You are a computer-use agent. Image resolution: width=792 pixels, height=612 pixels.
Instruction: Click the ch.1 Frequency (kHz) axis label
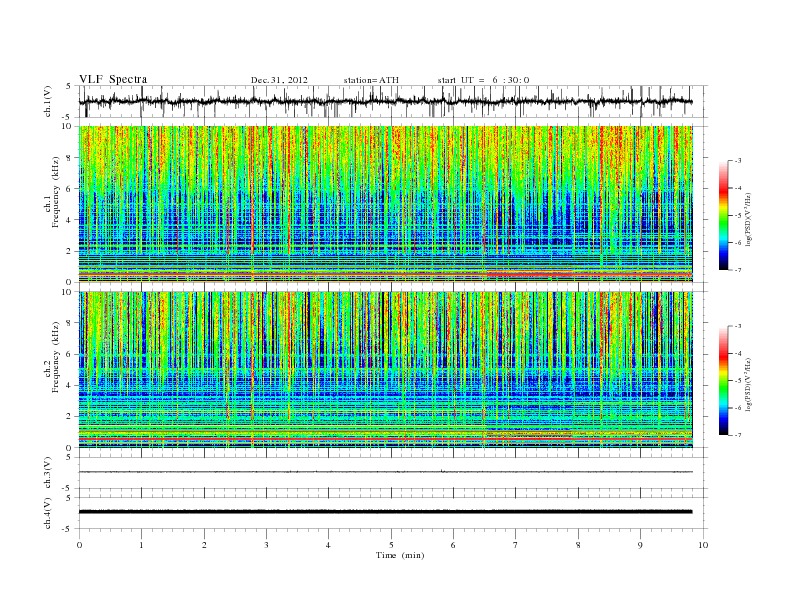(52, 204)
